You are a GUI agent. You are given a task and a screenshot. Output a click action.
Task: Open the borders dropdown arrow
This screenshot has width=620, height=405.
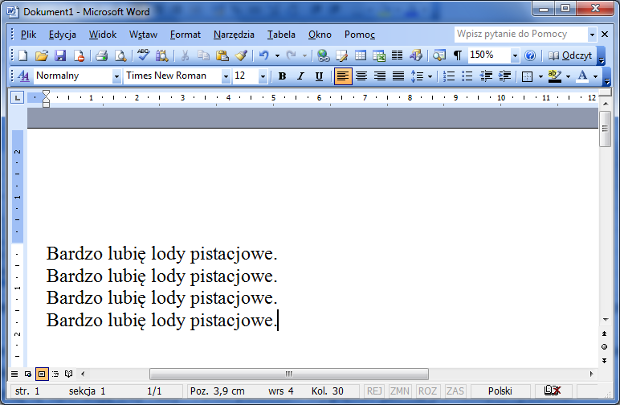click(x=541, y=76)
